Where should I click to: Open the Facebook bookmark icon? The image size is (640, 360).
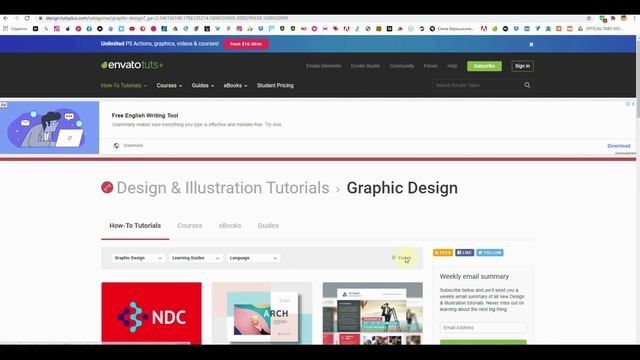coord(89,29)
